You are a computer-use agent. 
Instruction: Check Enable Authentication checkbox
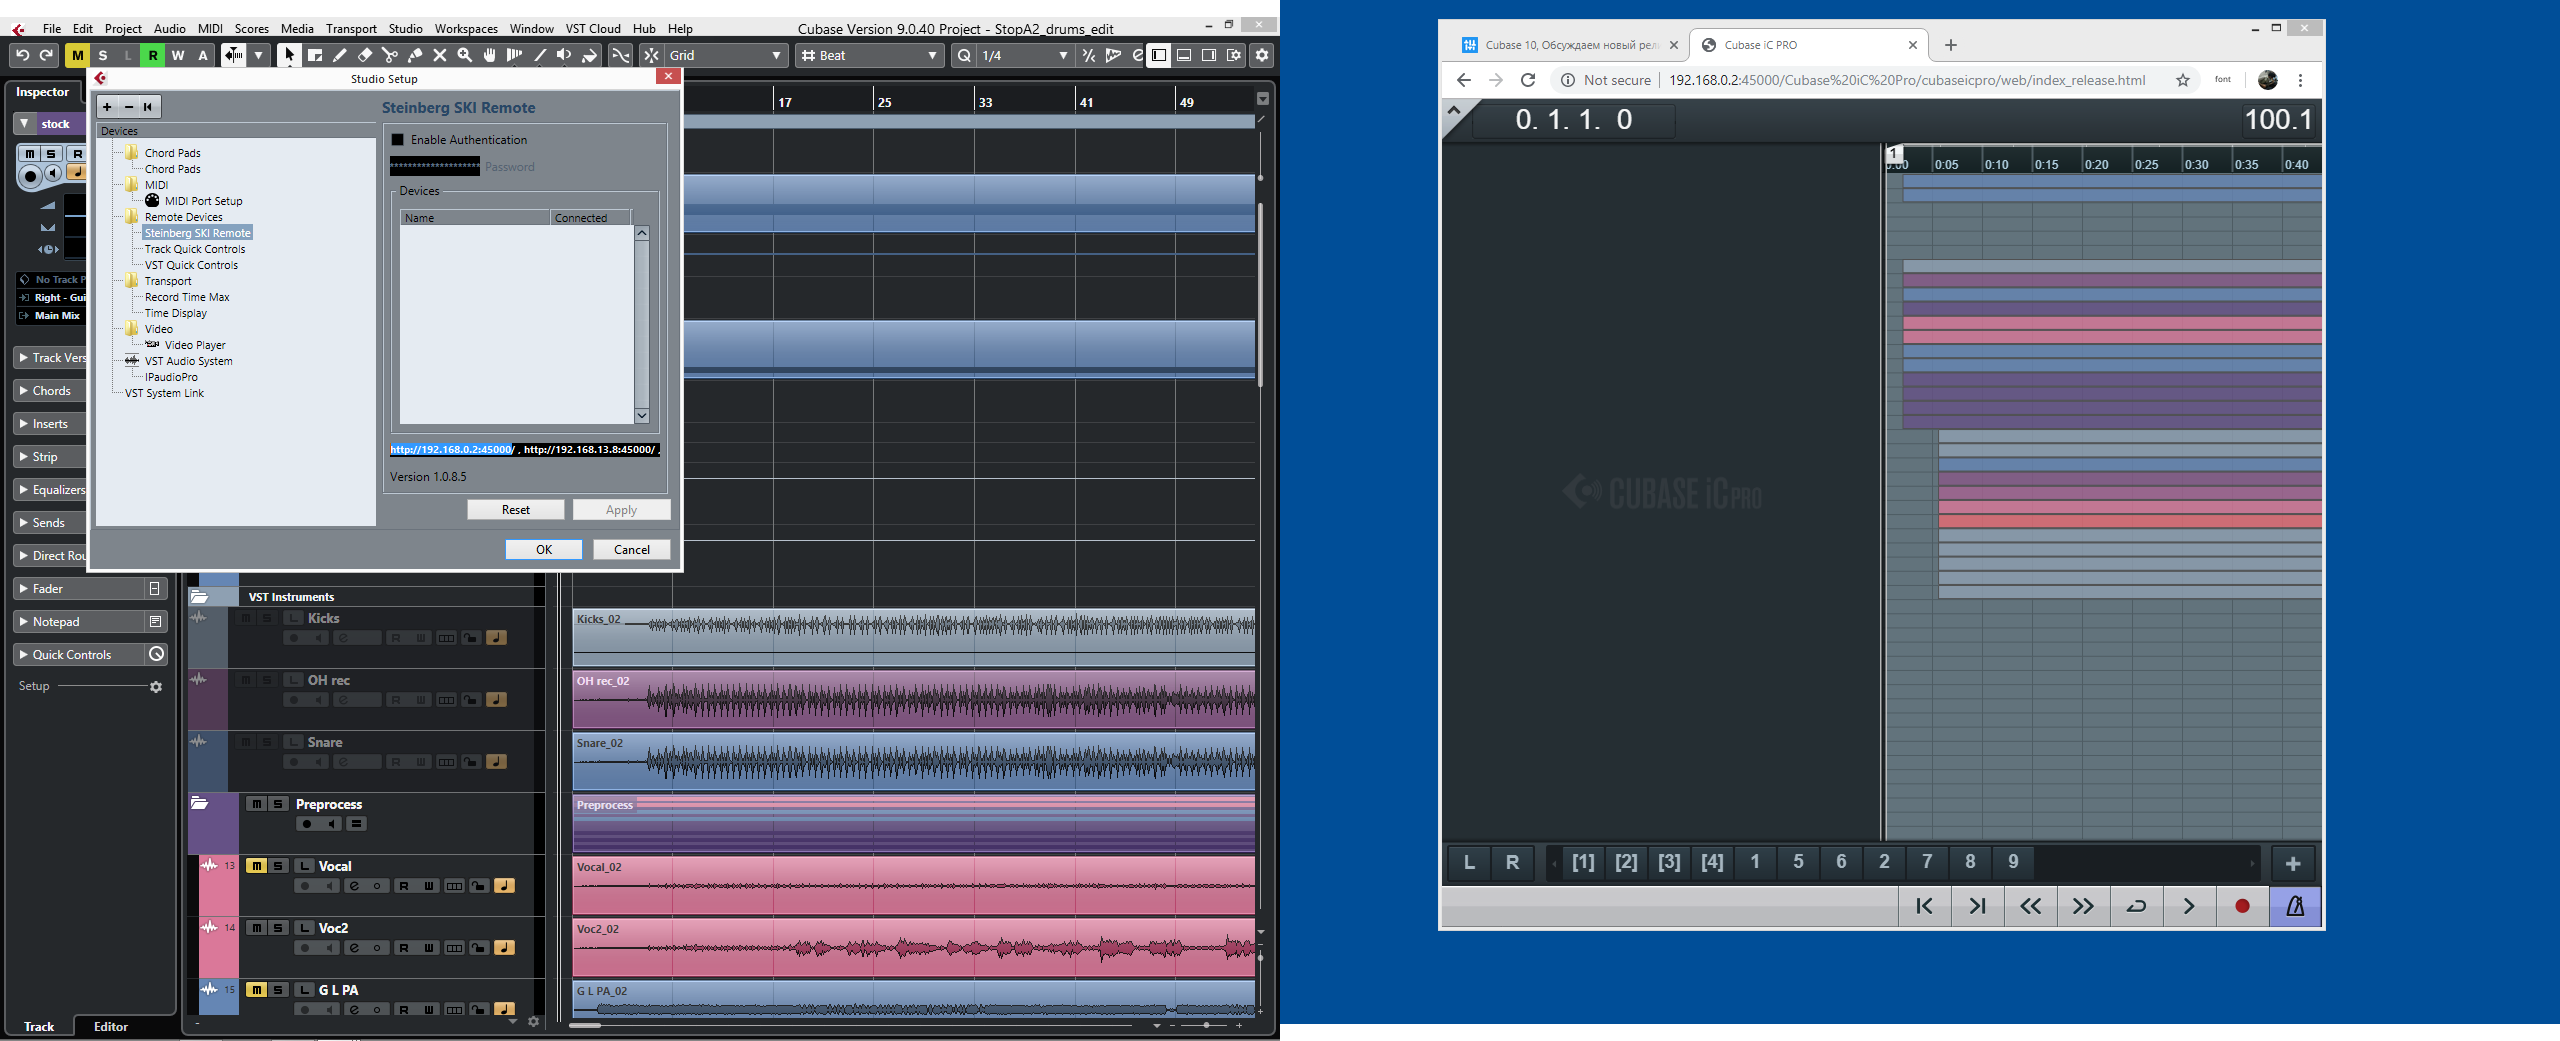(x=397, y=140)
